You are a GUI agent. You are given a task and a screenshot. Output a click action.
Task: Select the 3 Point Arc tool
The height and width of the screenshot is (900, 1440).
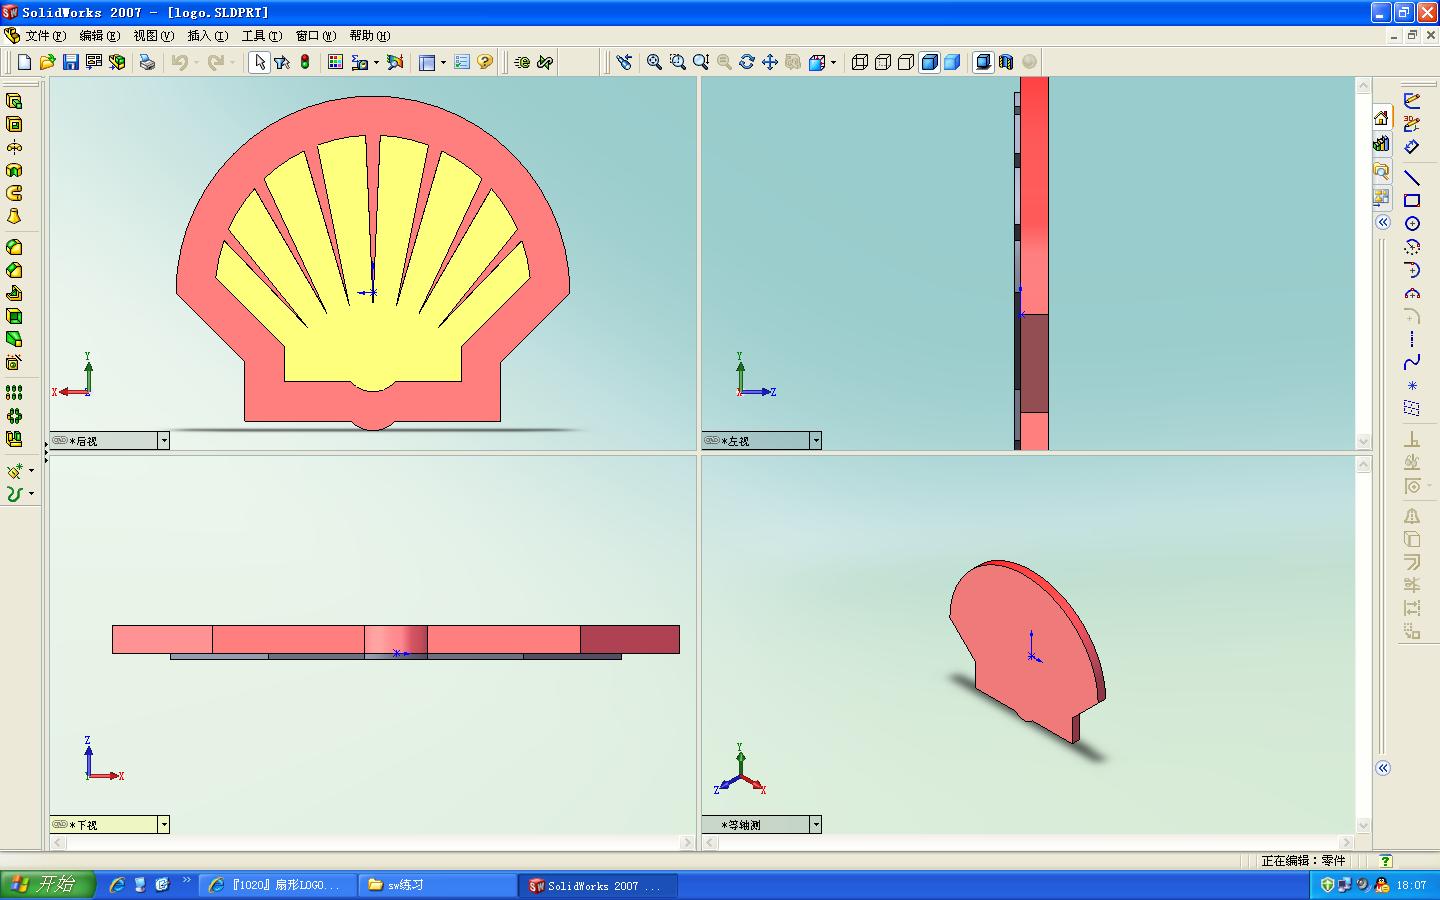click(x=1412, y=293)
